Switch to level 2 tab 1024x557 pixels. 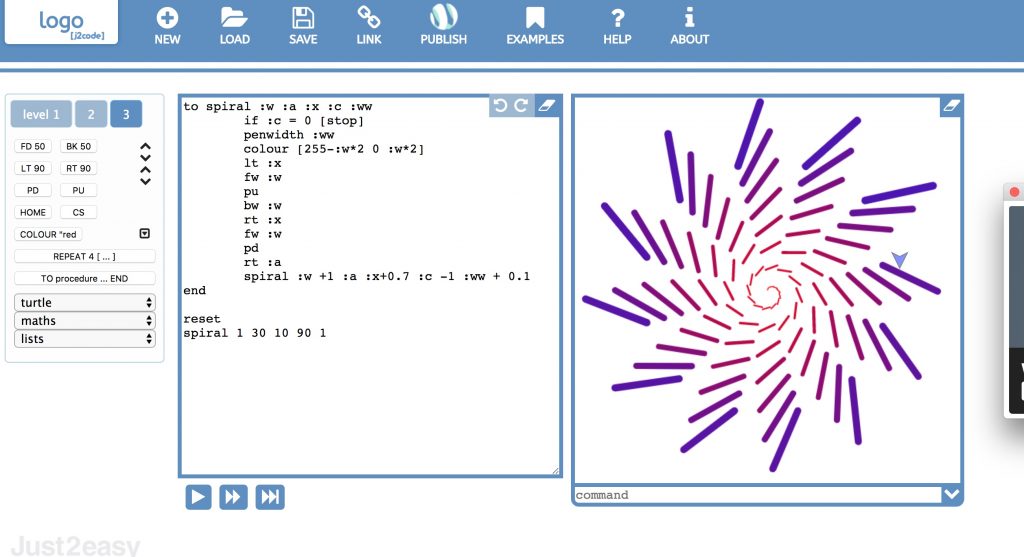[x=91, y=114]
